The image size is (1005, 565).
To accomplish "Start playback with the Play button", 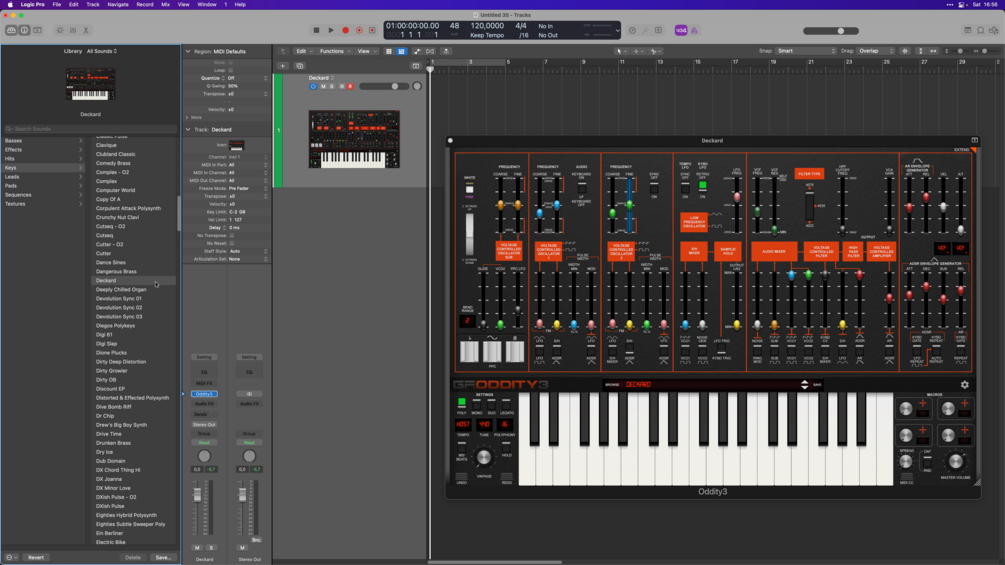I will 331,30.
